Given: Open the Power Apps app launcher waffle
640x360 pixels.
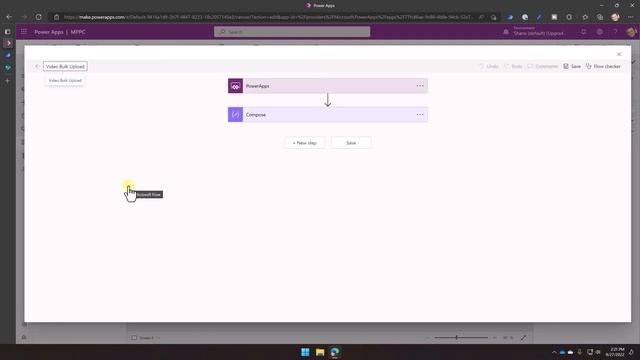Looking at the screenshot, I should (x=24, y=32).
